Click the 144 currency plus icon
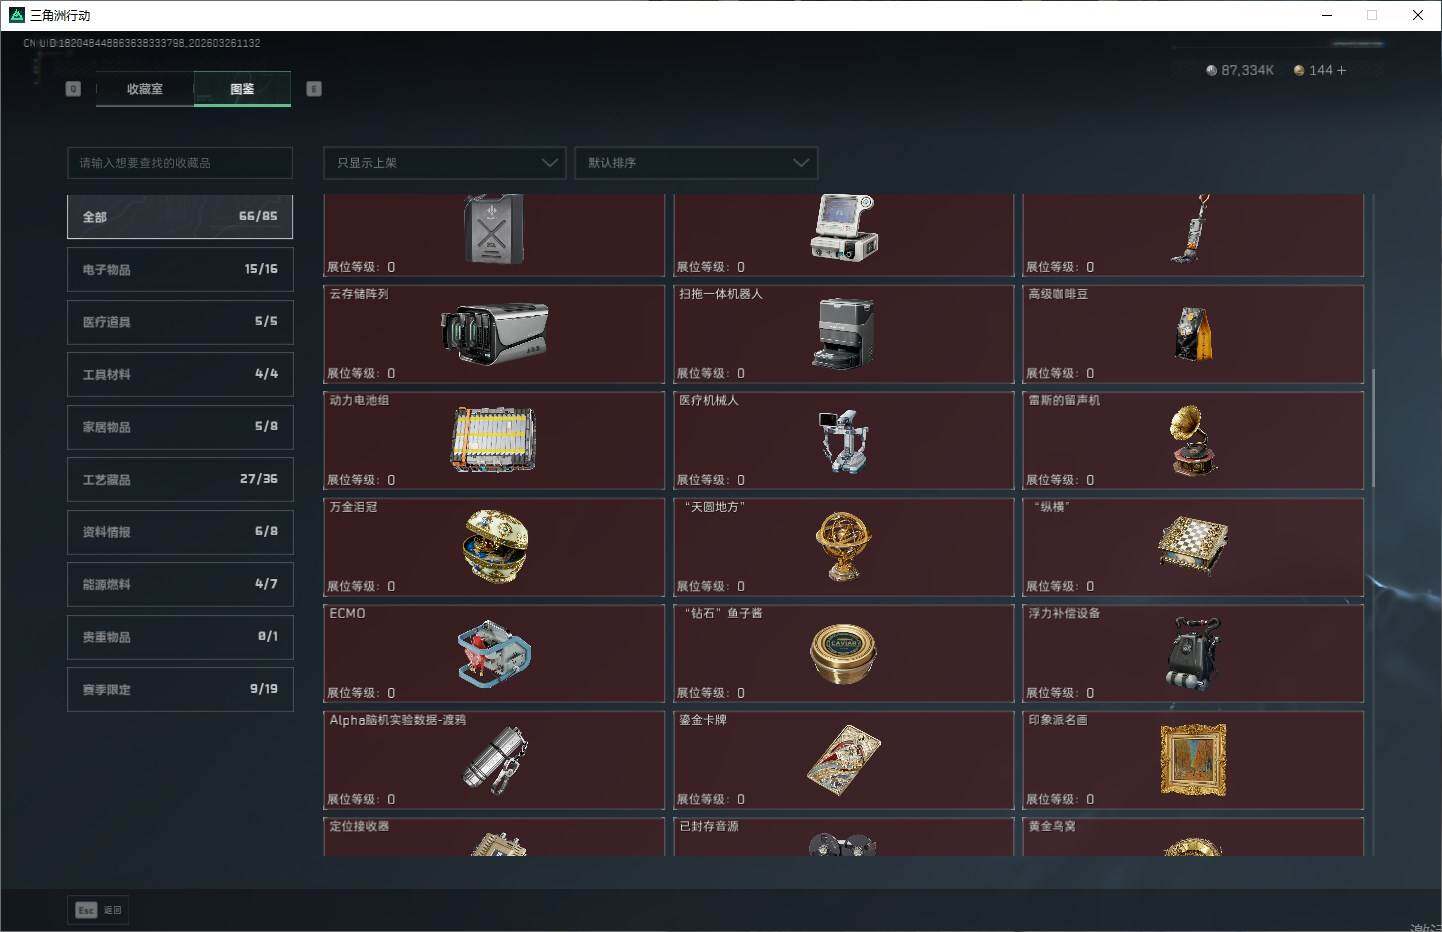Screen dimensions: 1442x932 [x=1341, y=70]
